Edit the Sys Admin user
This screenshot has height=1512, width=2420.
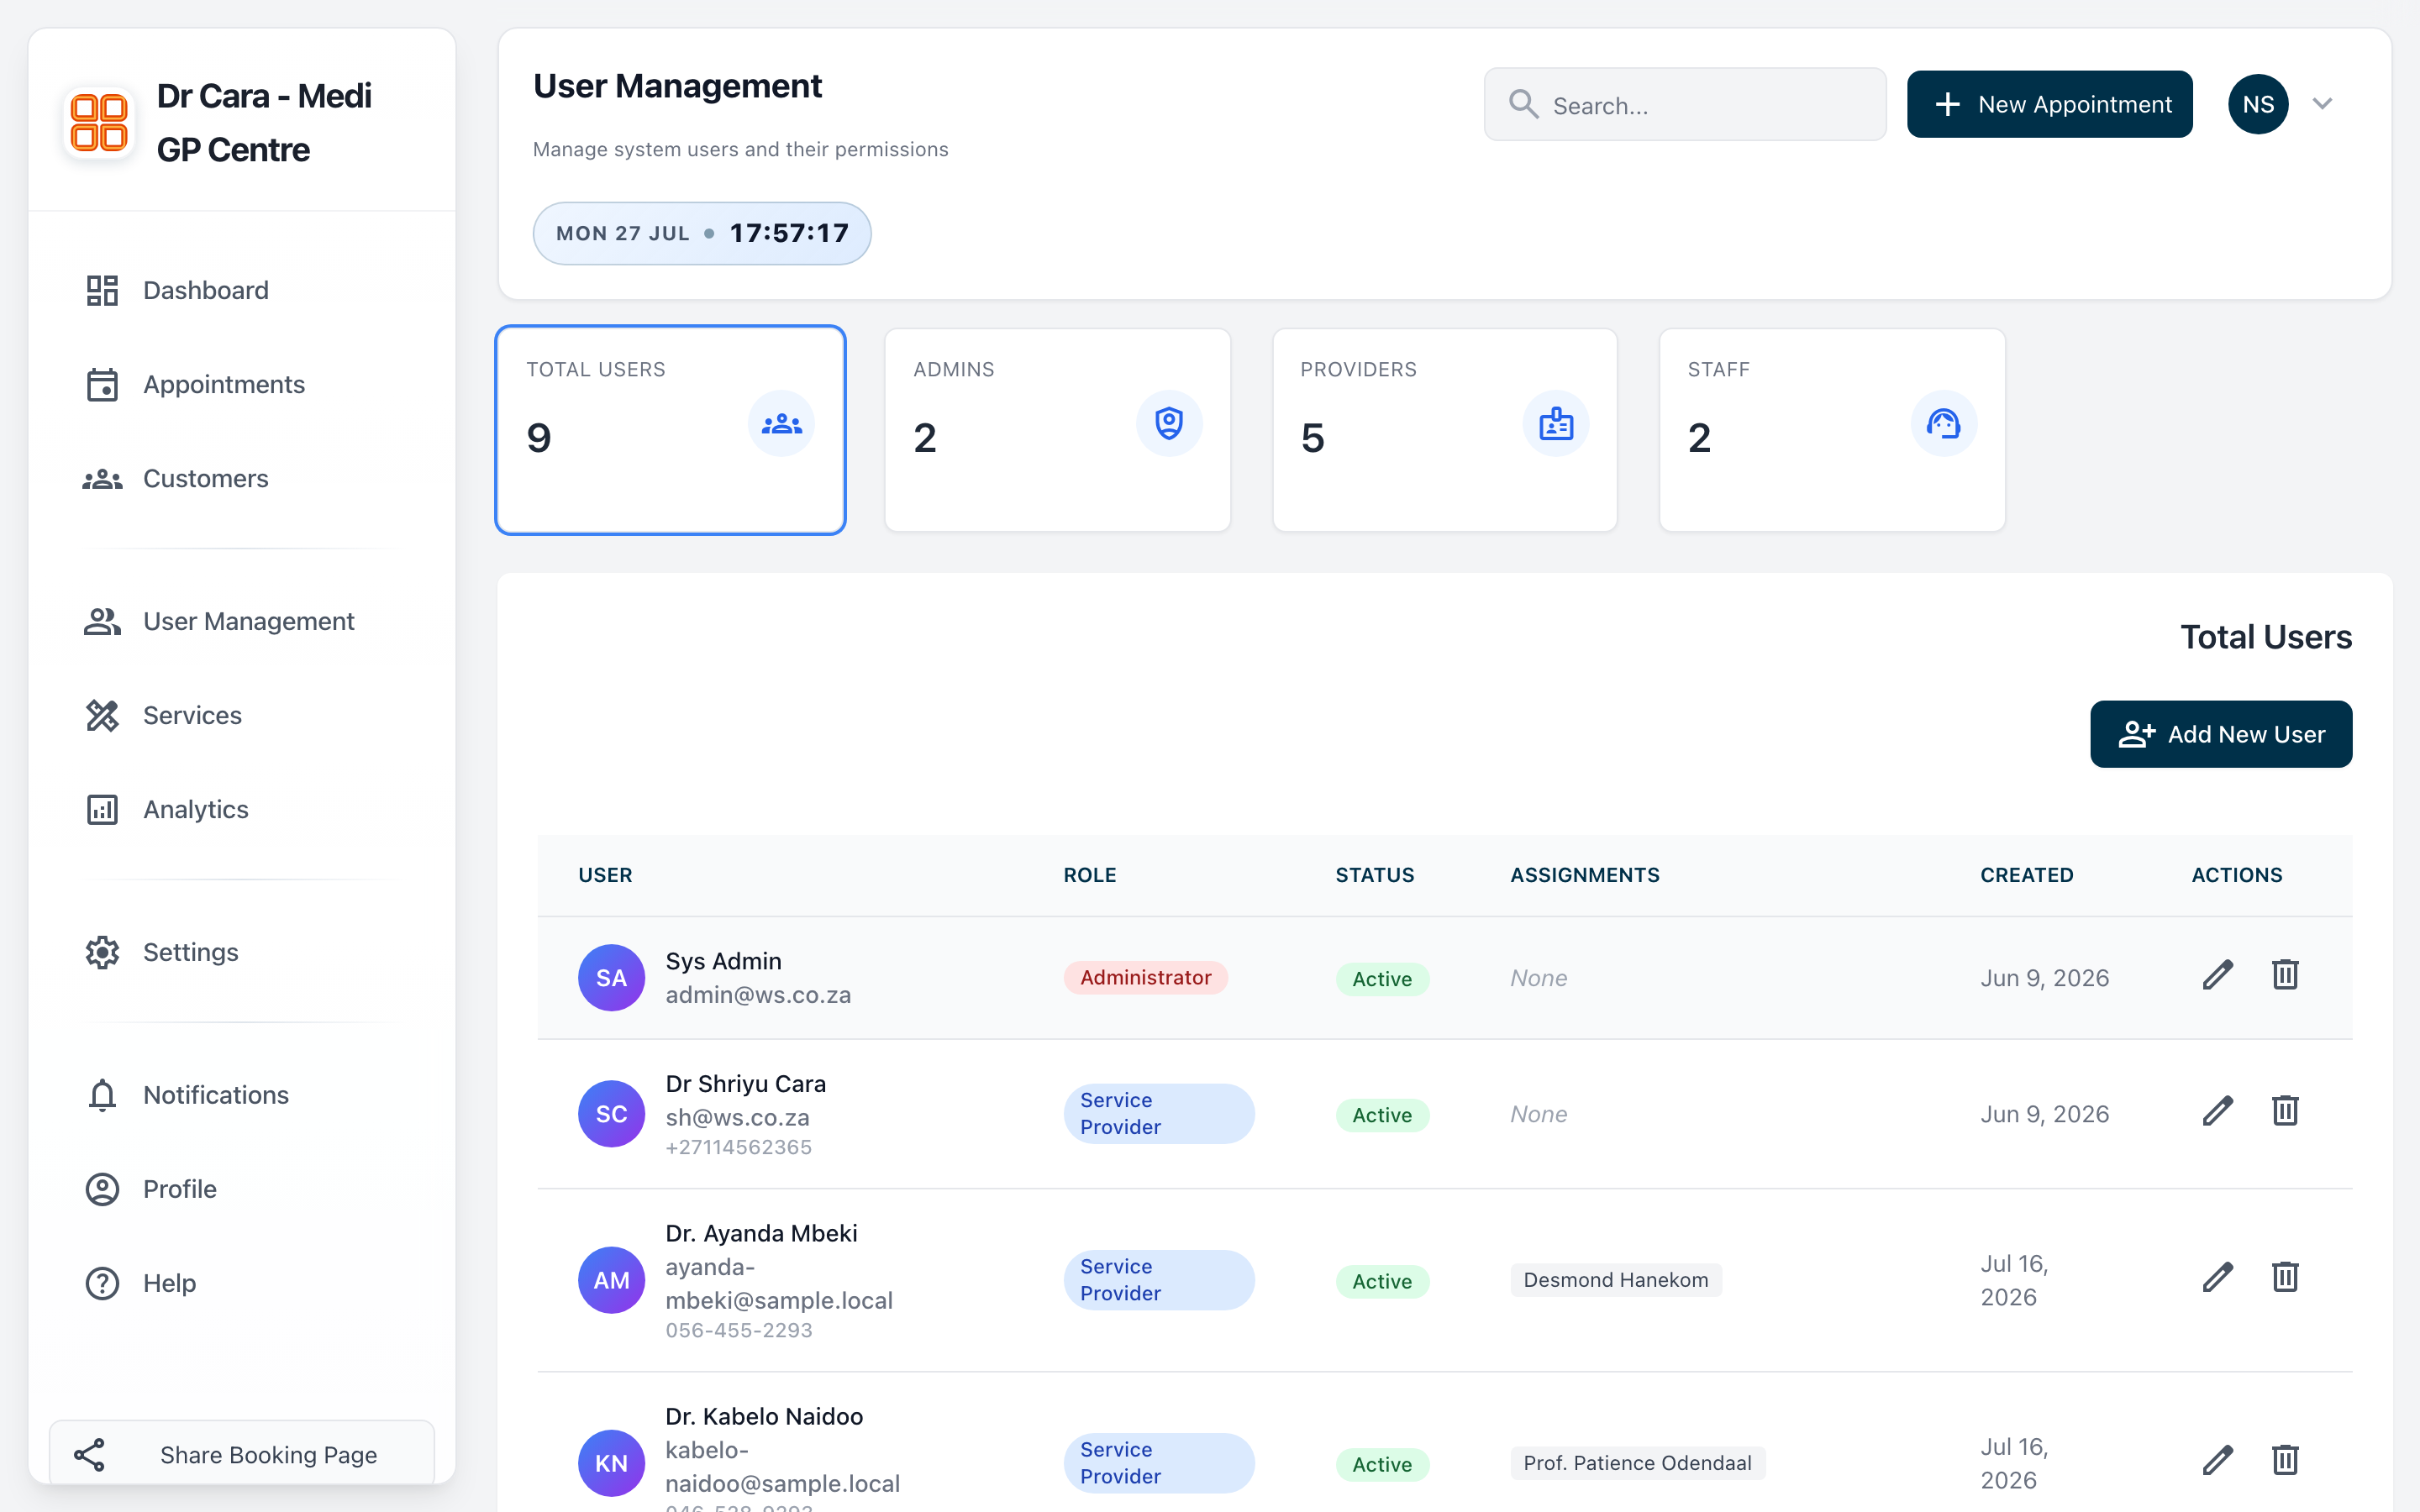coord(2217,975)
